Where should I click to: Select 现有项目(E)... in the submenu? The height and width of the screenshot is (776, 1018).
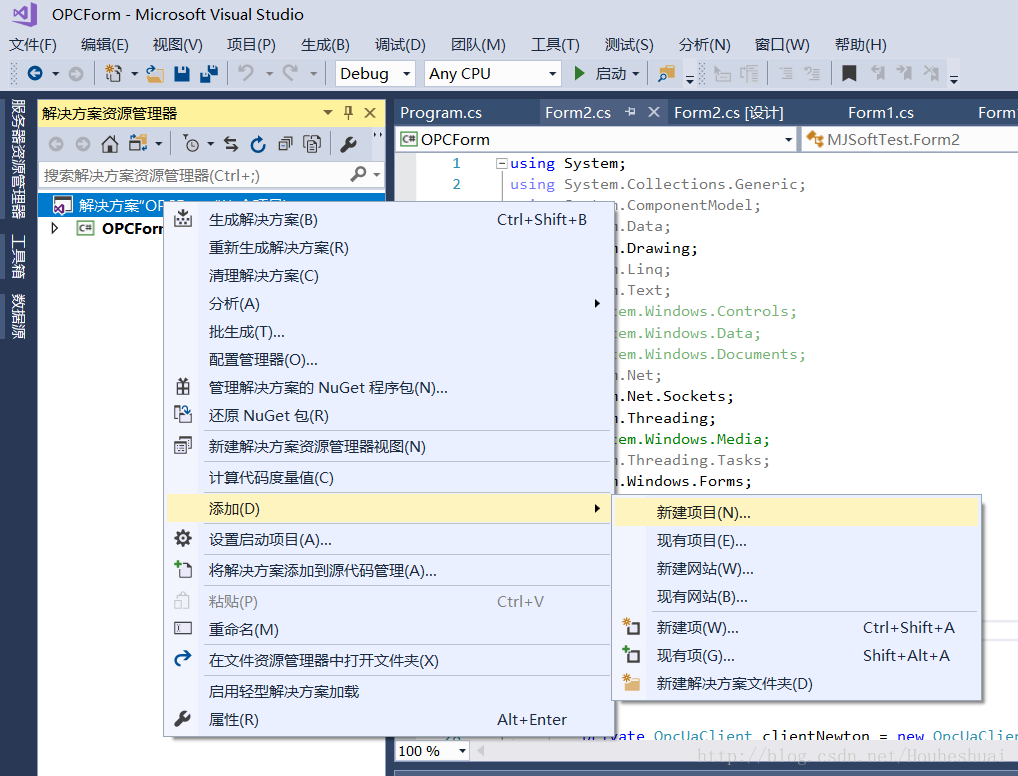[796, 540]
